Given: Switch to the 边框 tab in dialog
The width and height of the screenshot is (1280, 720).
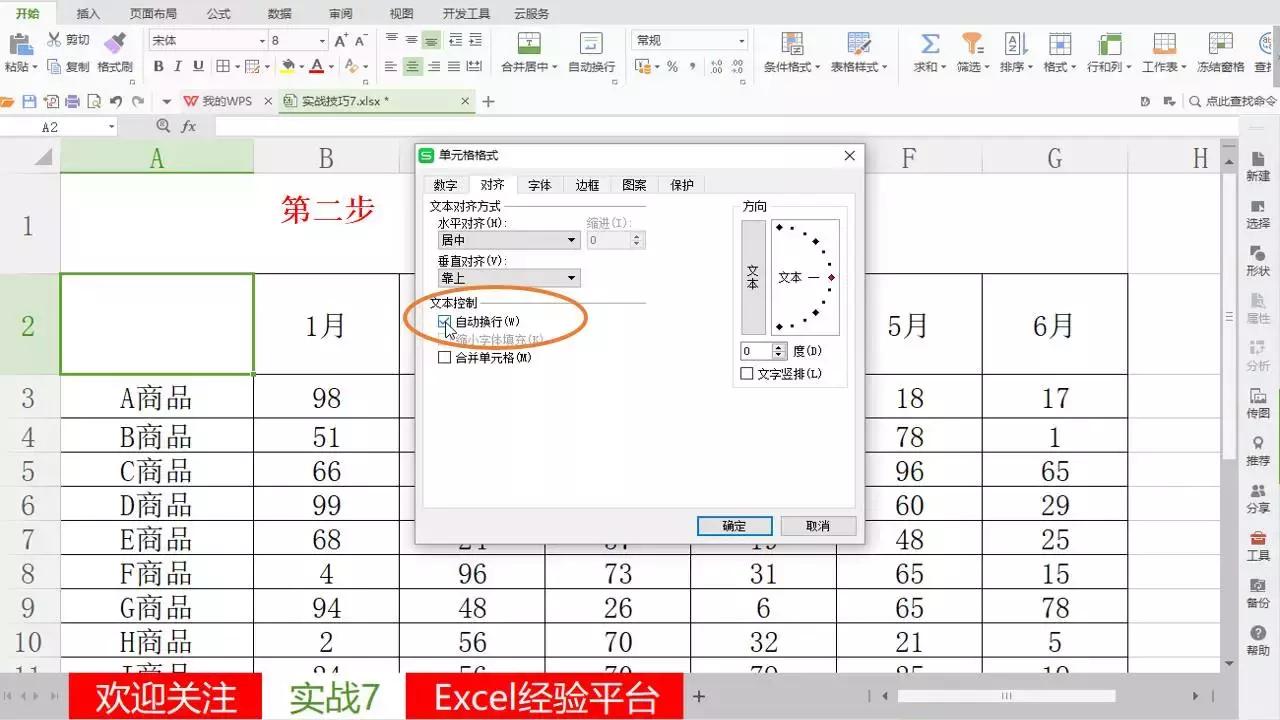Looking at the screenshot, I should tap(585, 184).
